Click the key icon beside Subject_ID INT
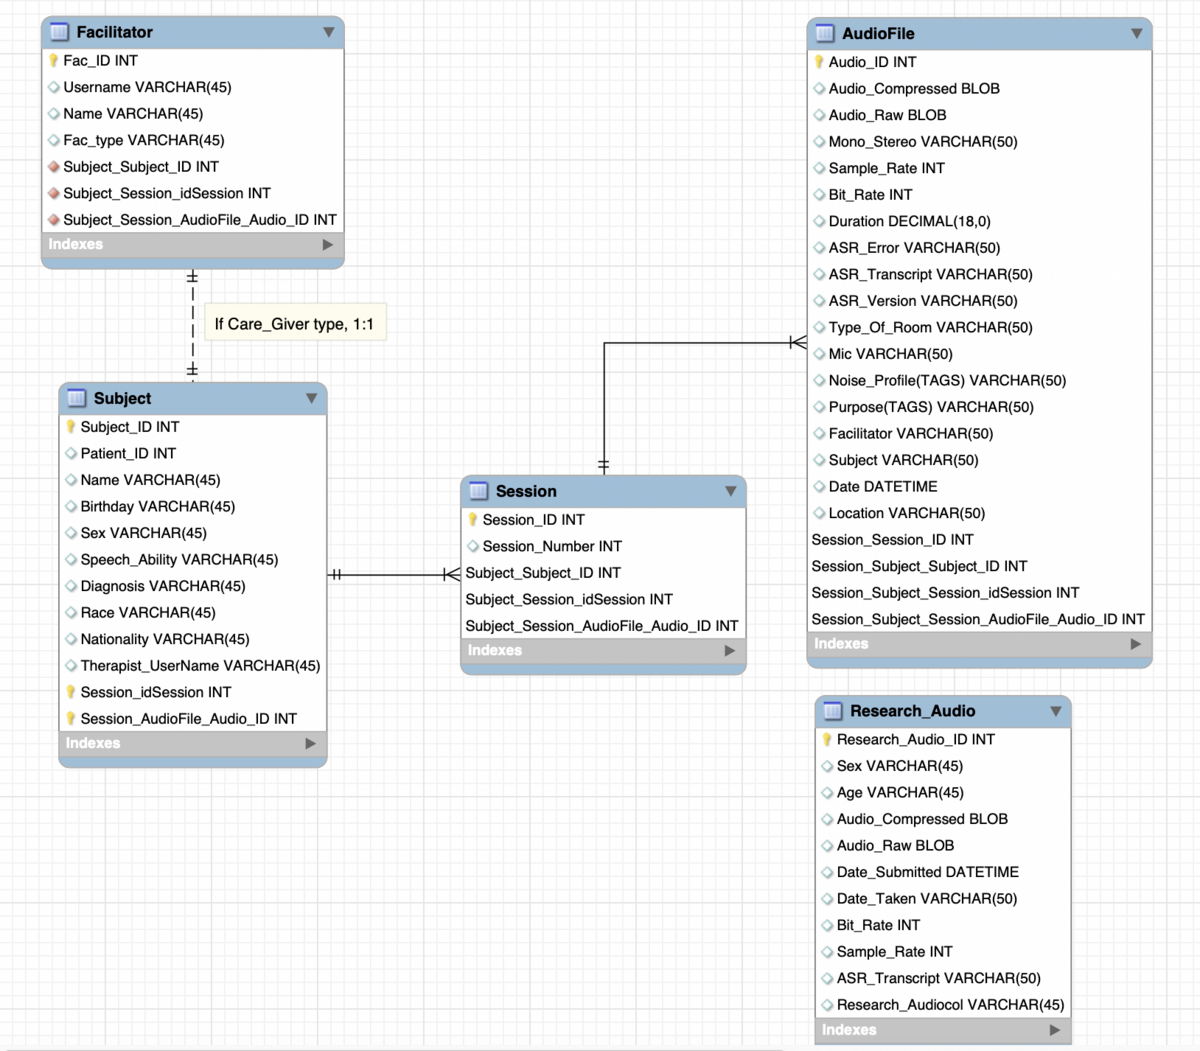The image size is (1200, 1051). [71, 427]
